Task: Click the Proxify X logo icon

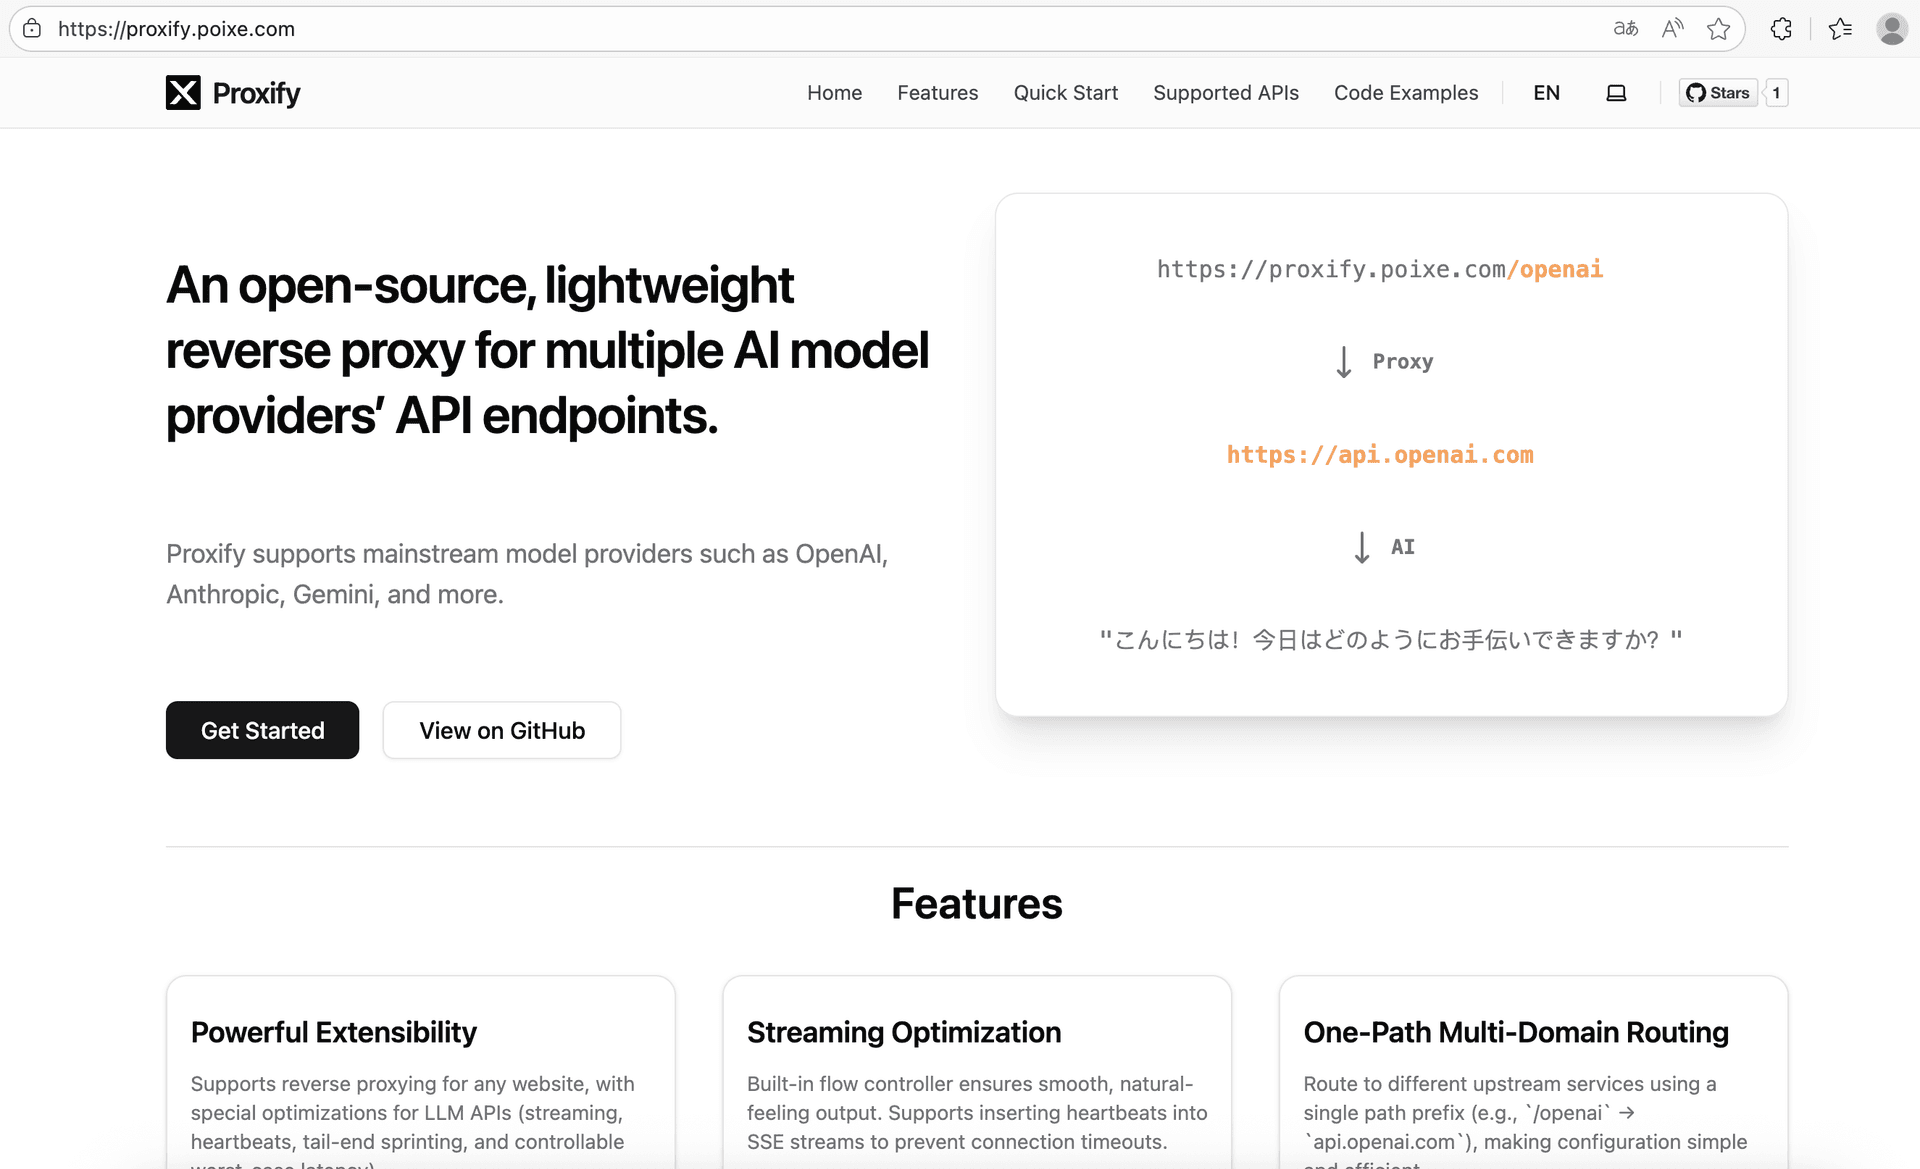Action: pos(183,93)
